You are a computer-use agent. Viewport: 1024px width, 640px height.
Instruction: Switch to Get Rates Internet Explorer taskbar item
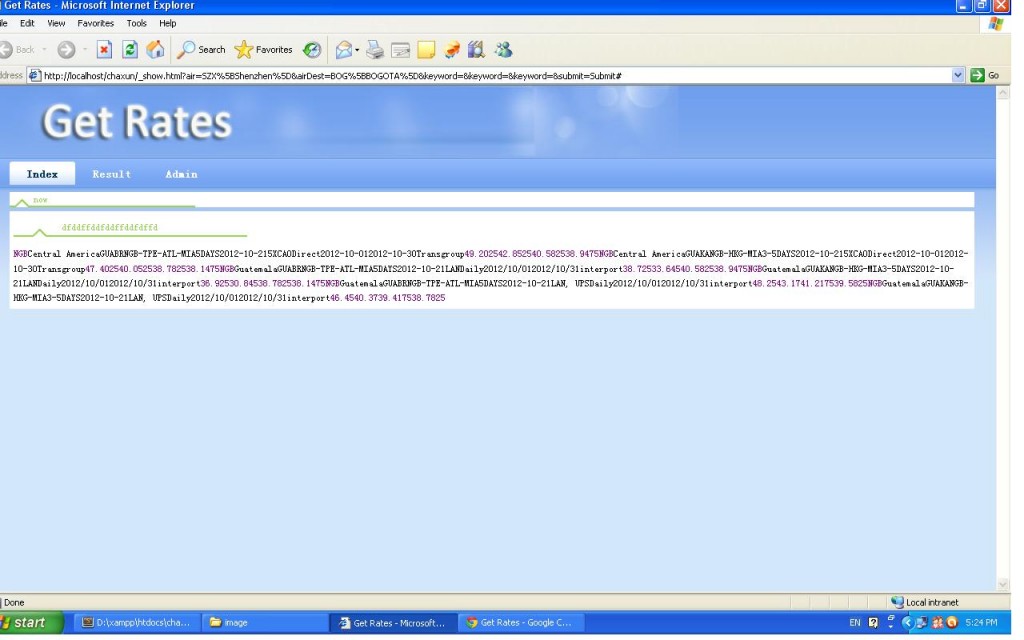[392, 623]
